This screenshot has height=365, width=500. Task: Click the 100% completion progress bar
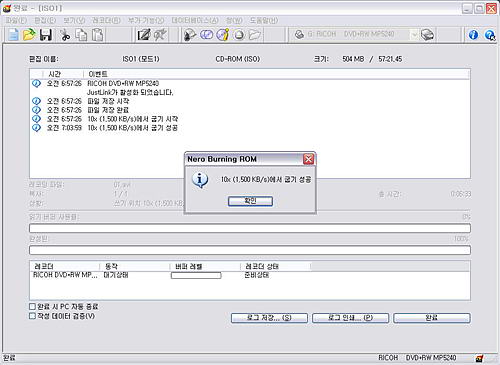(x=250, y=250)
